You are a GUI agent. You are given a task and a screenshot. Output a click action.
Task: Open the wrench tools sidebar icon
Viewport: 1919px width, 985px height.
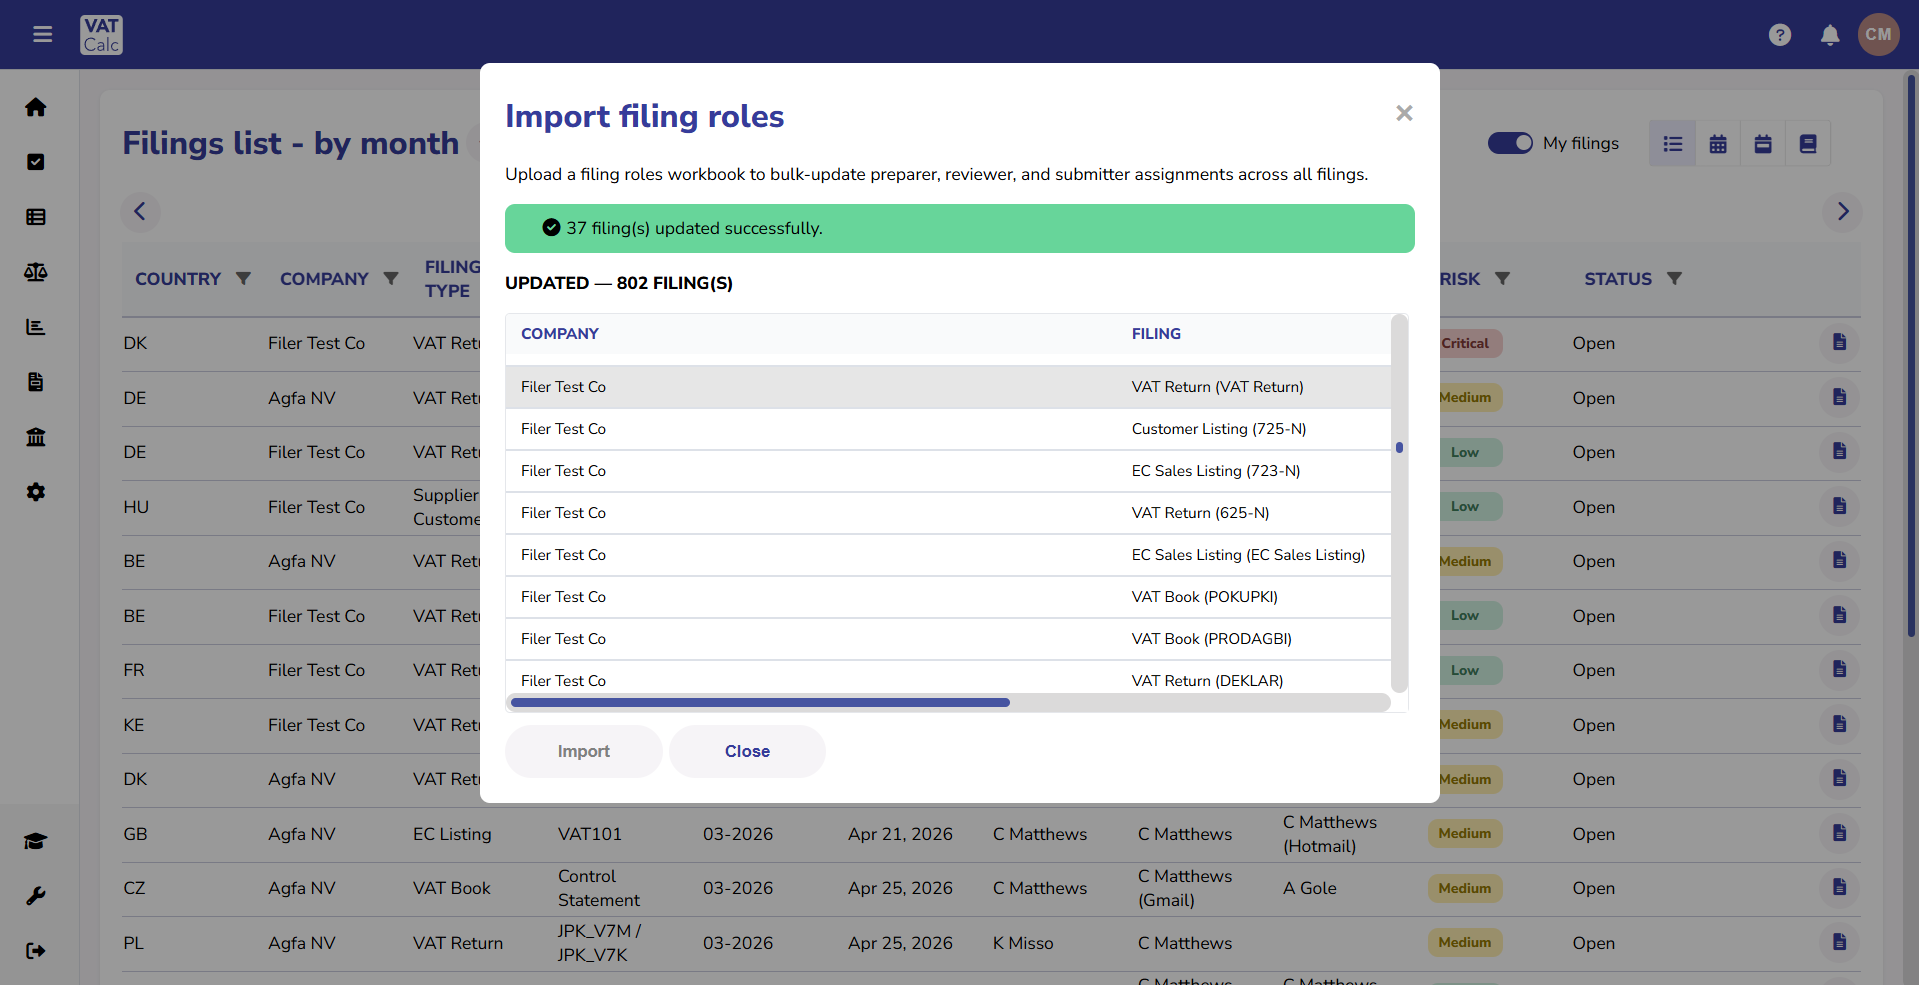(36, 896)
